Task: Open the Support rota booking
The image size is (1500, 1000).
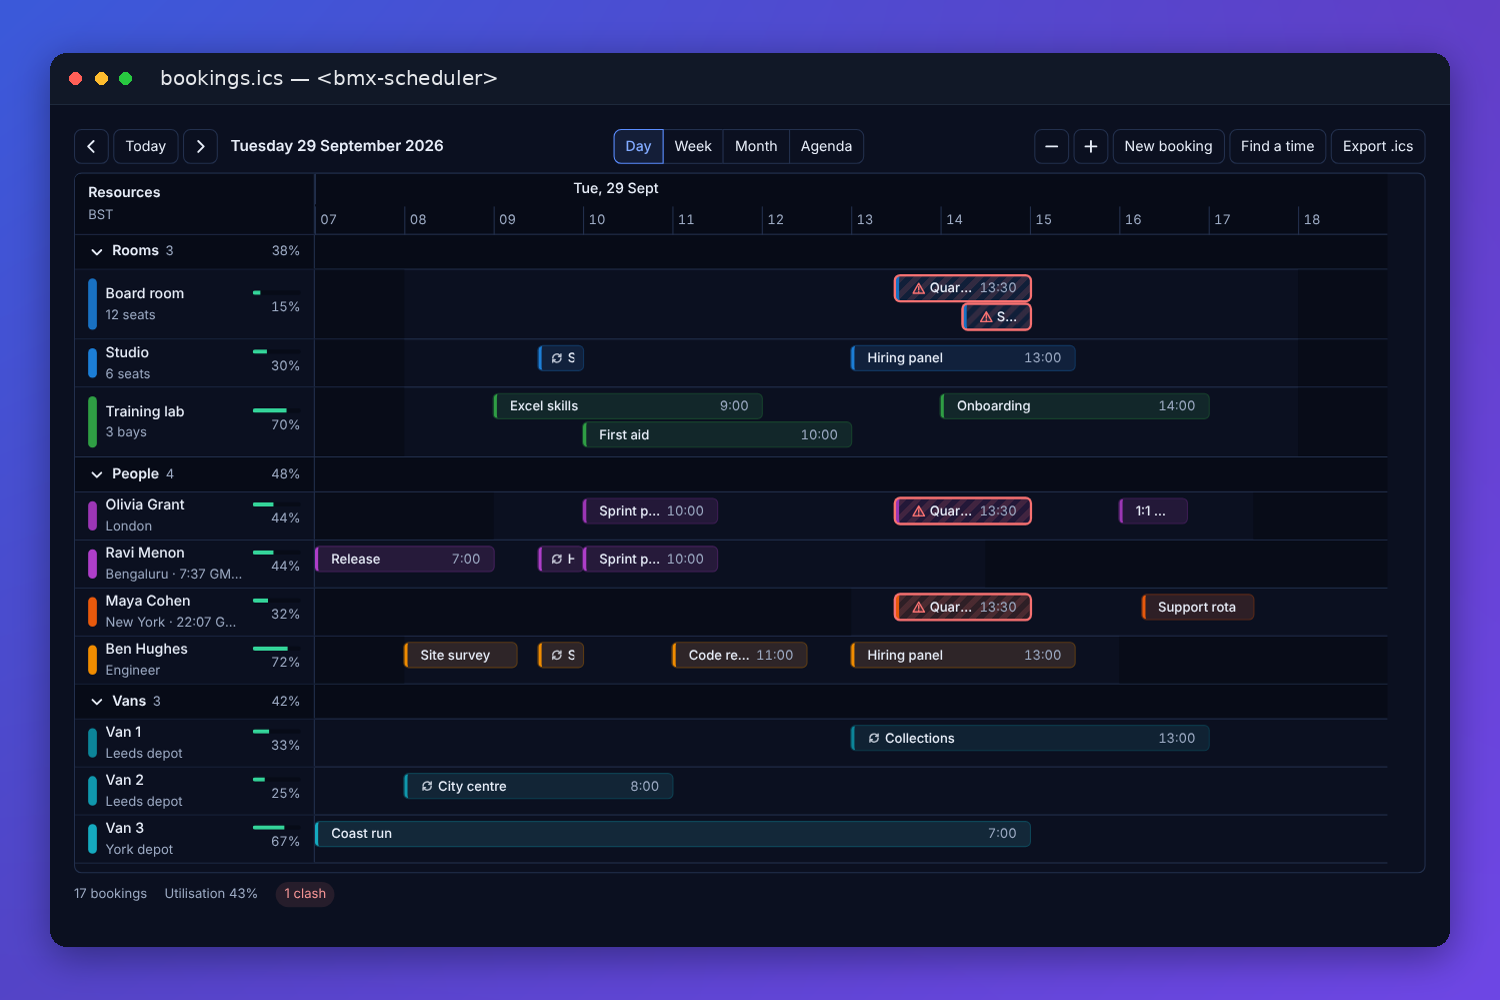Action: (1198, 607)
